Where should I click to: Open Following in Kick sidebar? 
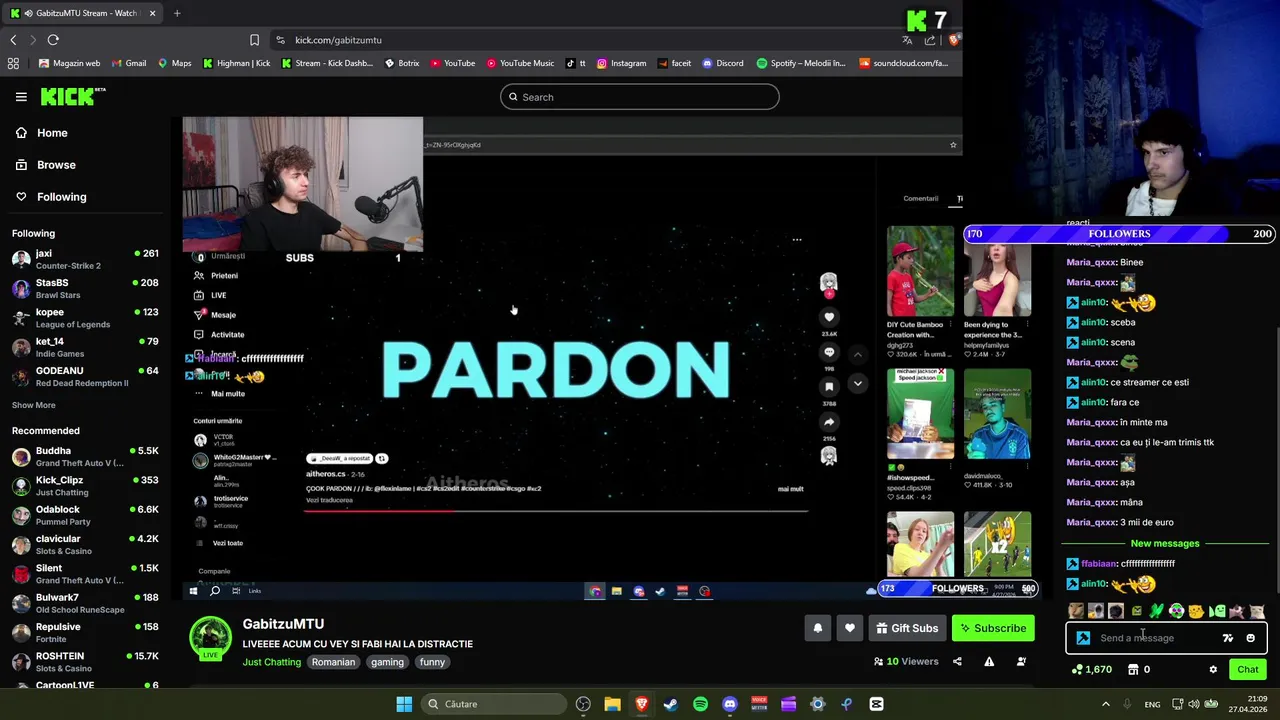click(51, 197)
